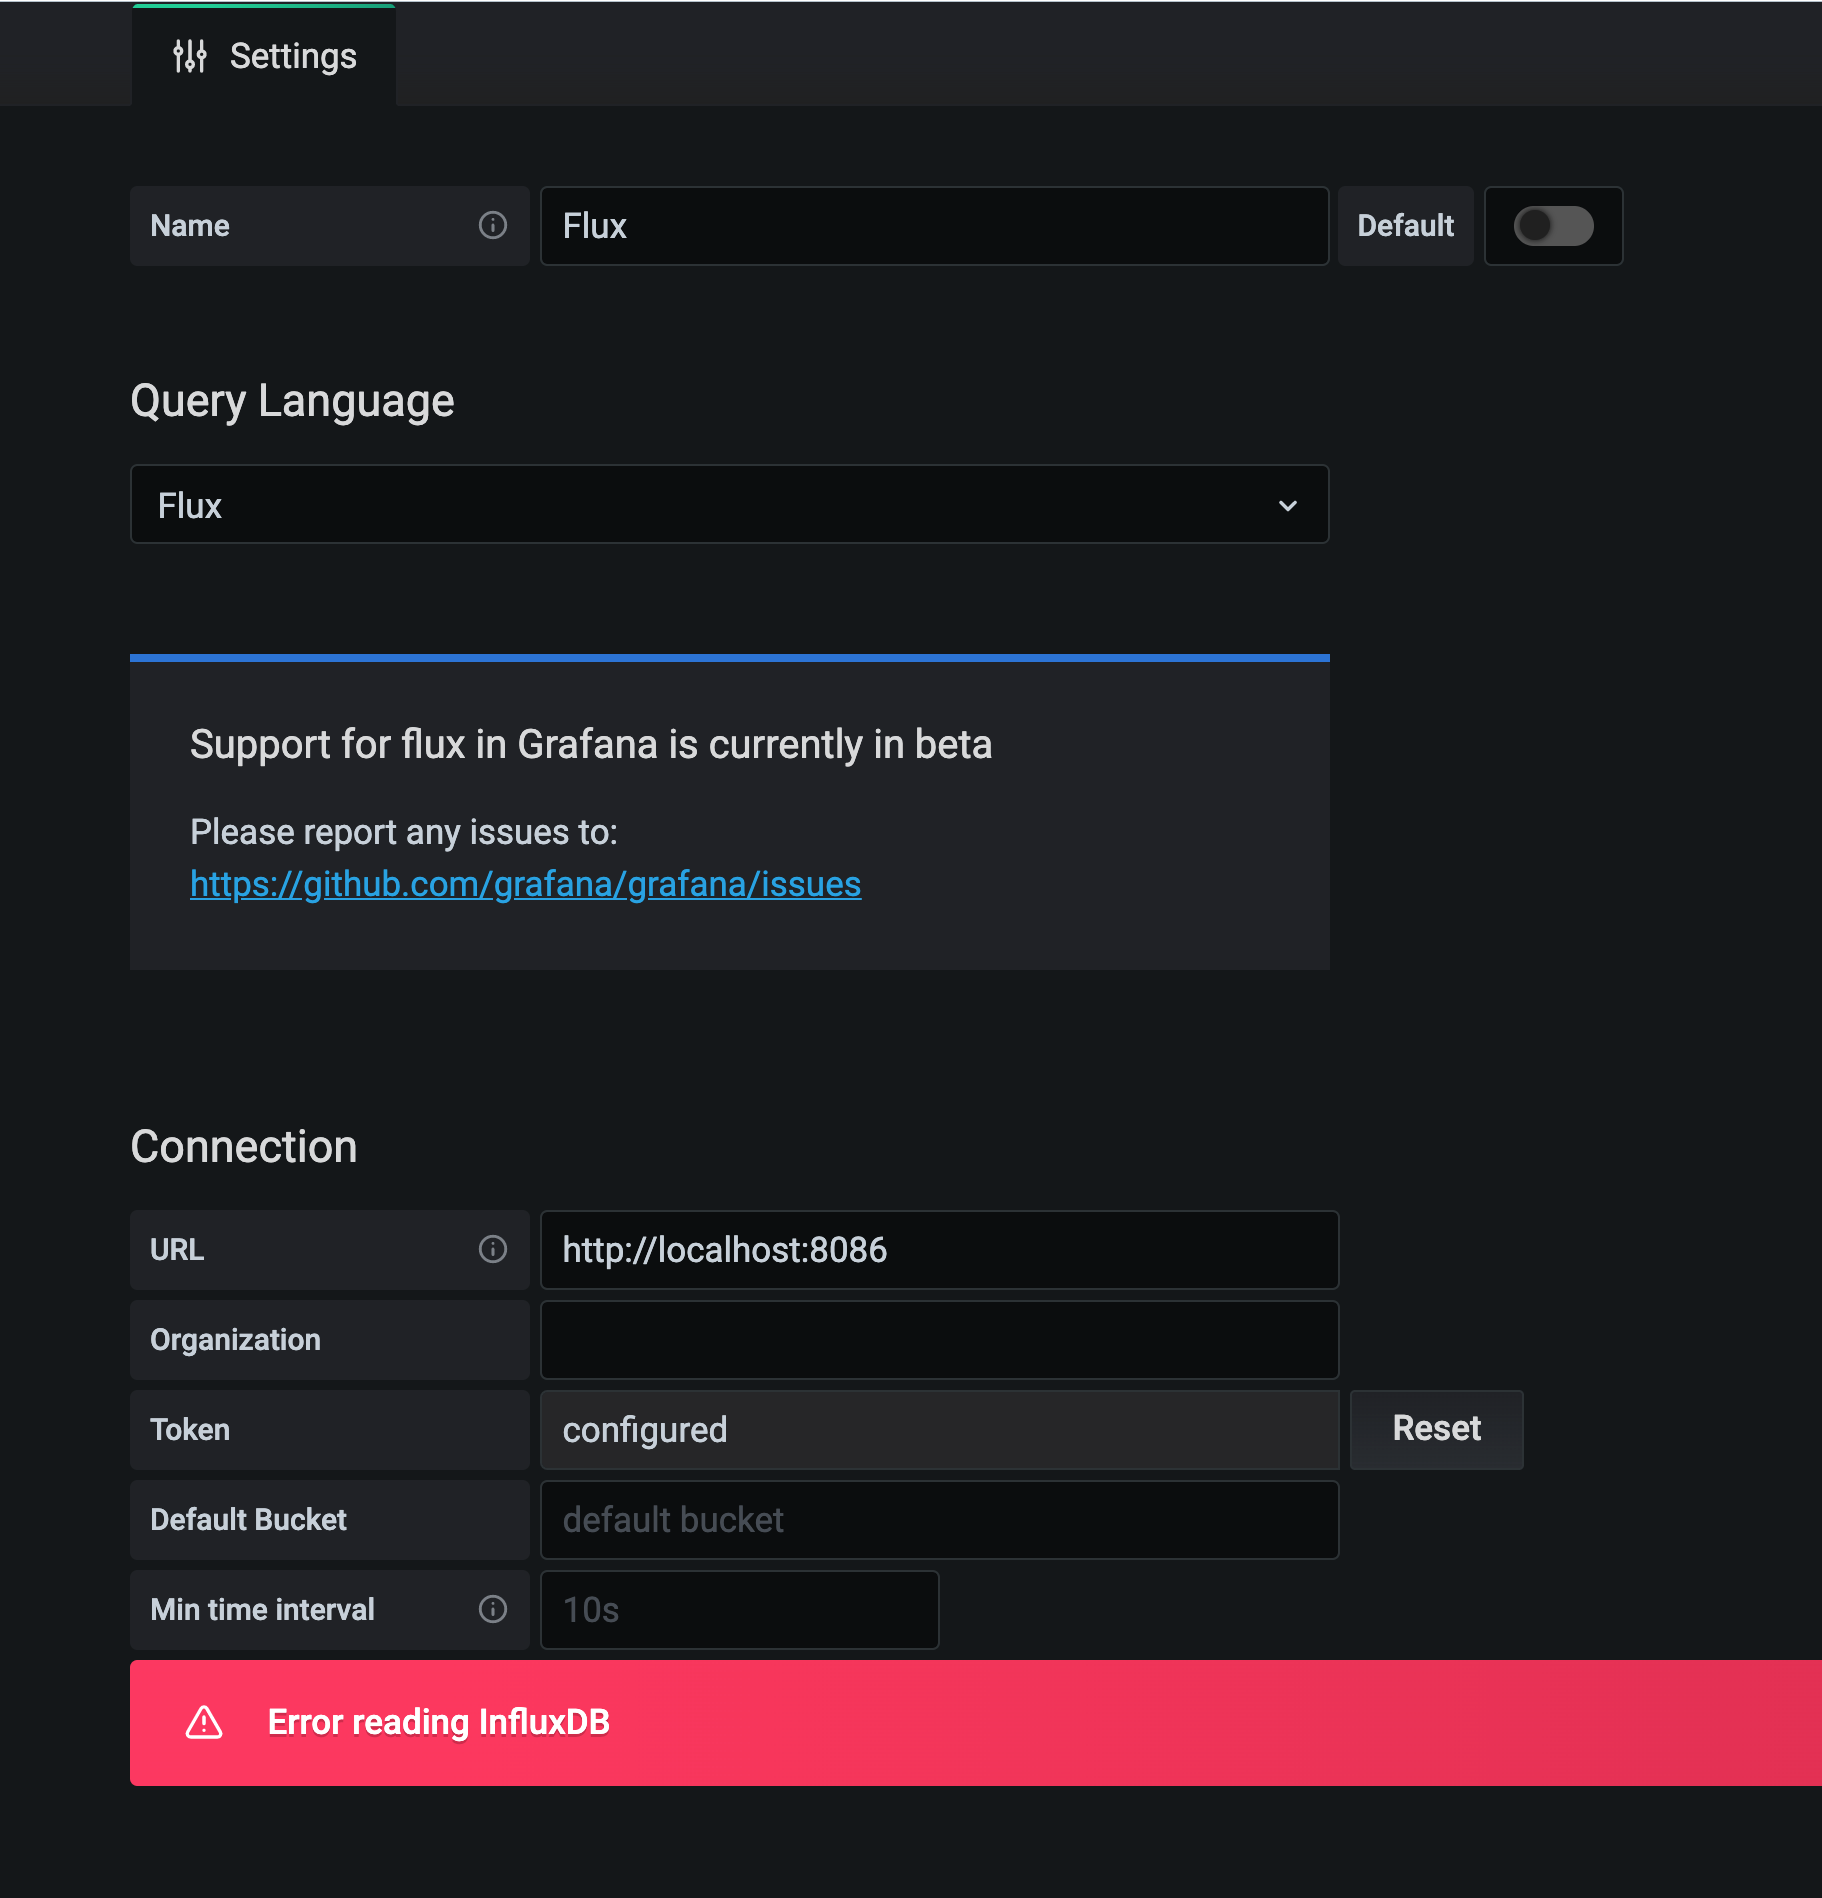Open the Grafana GitHub issues link
This screenshot has height=1898, width=1822.
(524, 884)
